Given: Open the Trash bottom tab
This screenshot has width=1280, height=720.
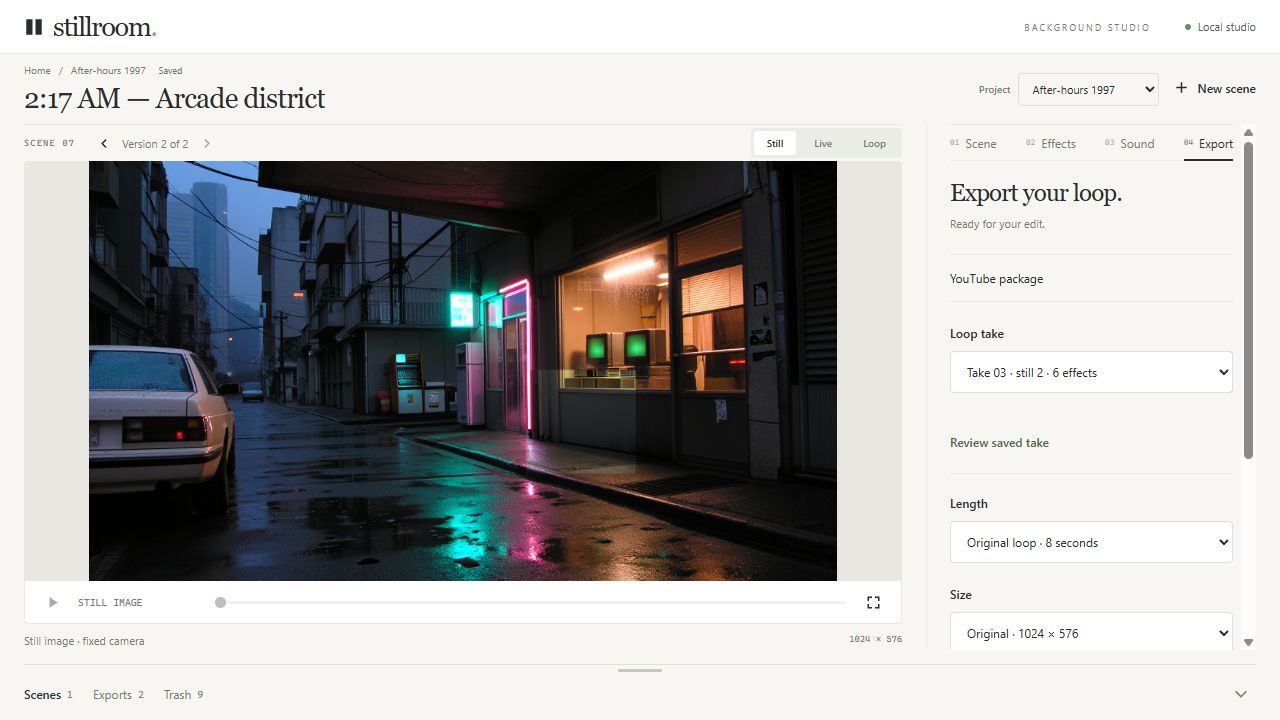Looking at the screenshot, I should pos(183,694).
